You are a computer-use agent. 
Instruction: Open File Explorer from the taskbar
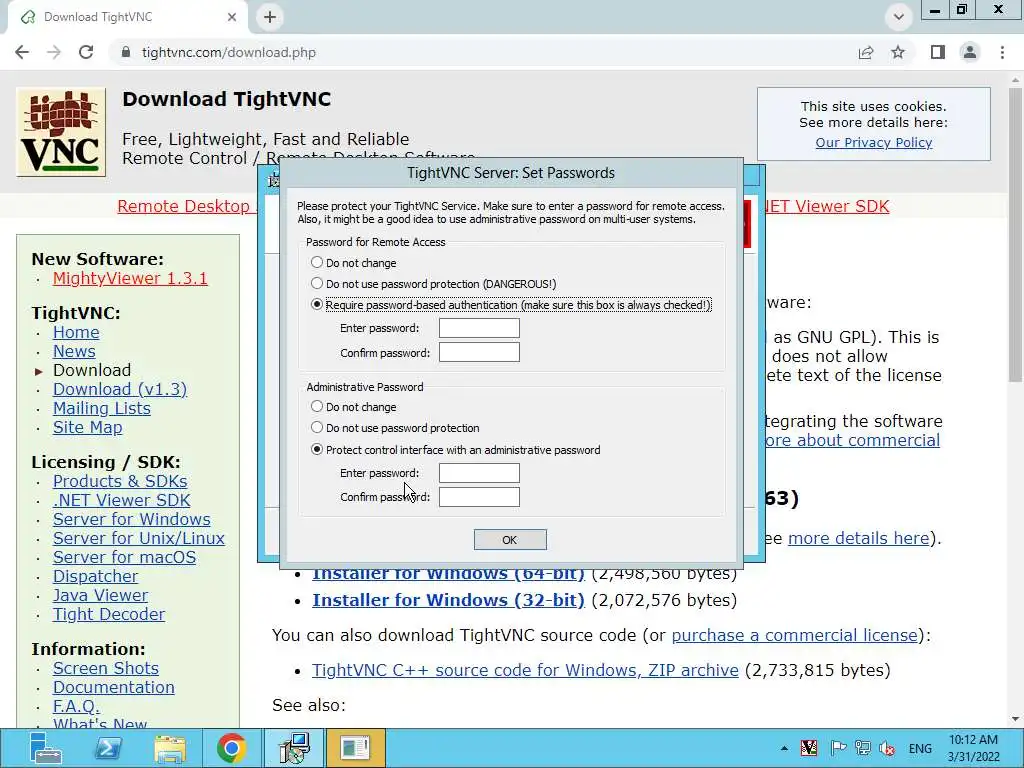(170, 748)
